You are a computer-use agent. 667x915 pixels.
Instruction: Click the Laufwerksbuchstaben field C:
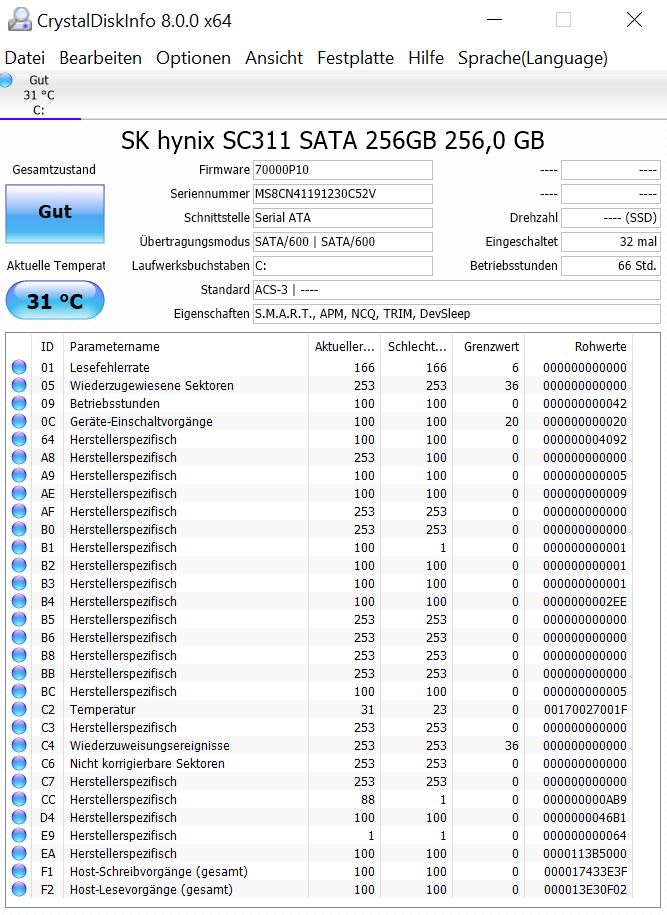(x=343, y=266)
